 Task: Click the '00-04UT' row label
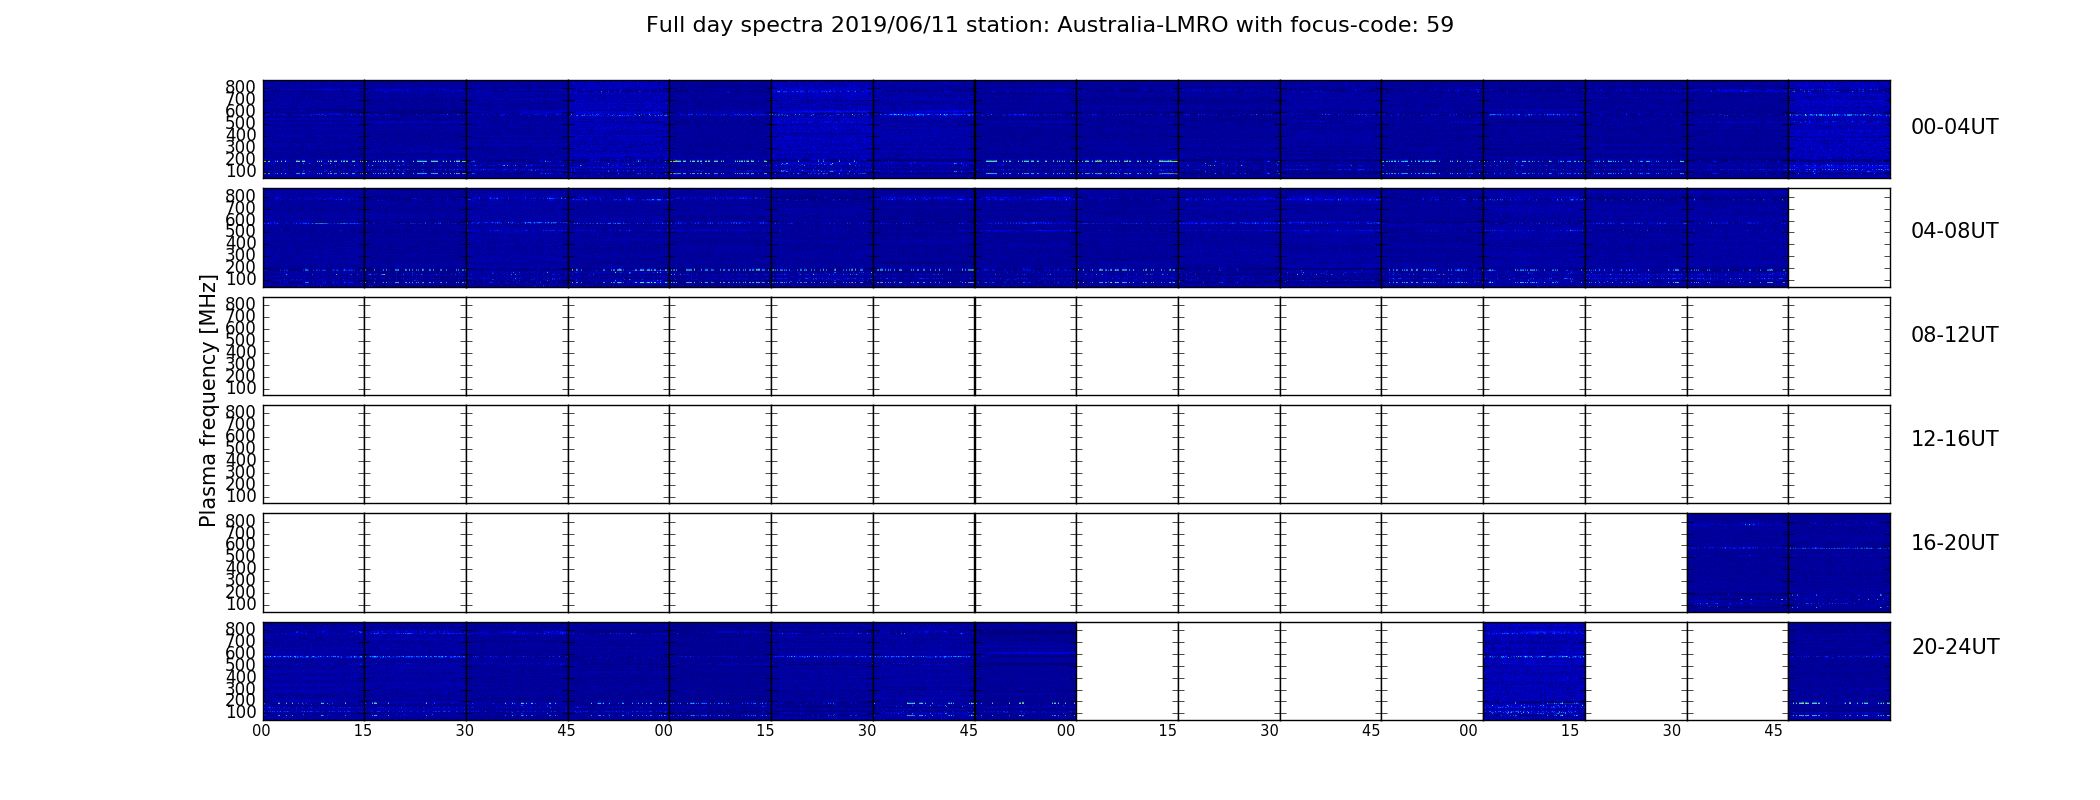1954,127
